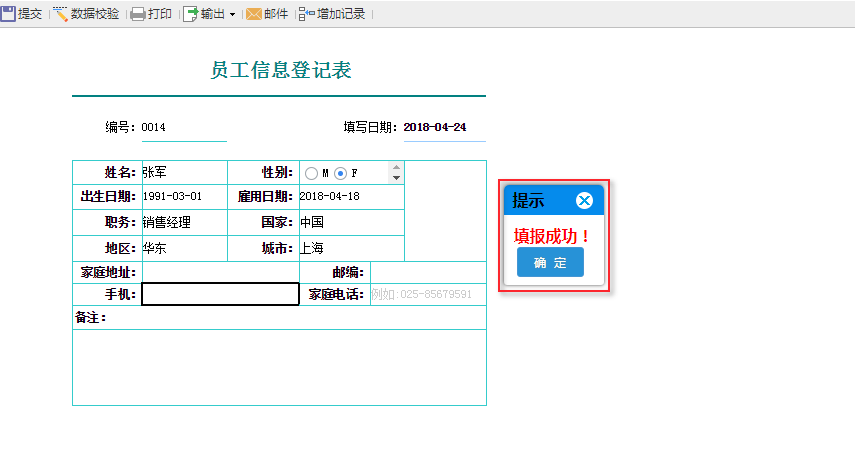Click the green export arrow icon
This screenshot has width=855, height=476.
(190, 14)
